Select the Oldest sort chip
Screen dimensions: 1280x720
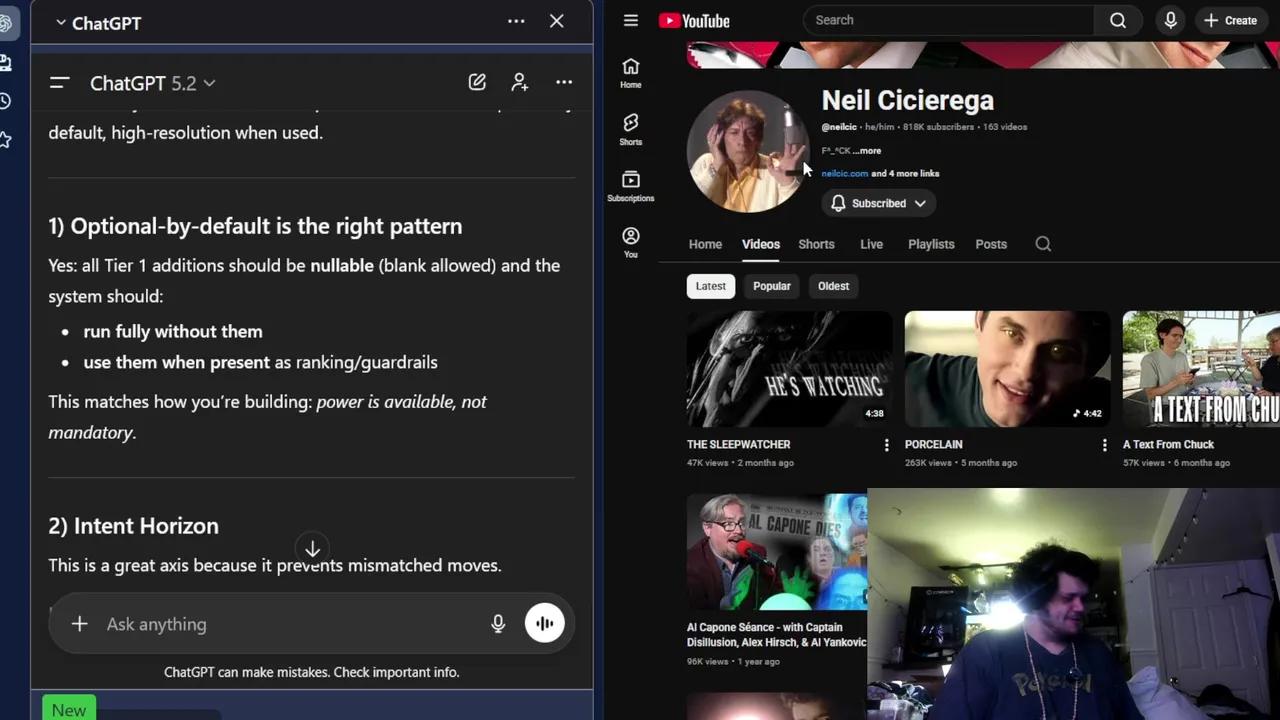(833, 286)
